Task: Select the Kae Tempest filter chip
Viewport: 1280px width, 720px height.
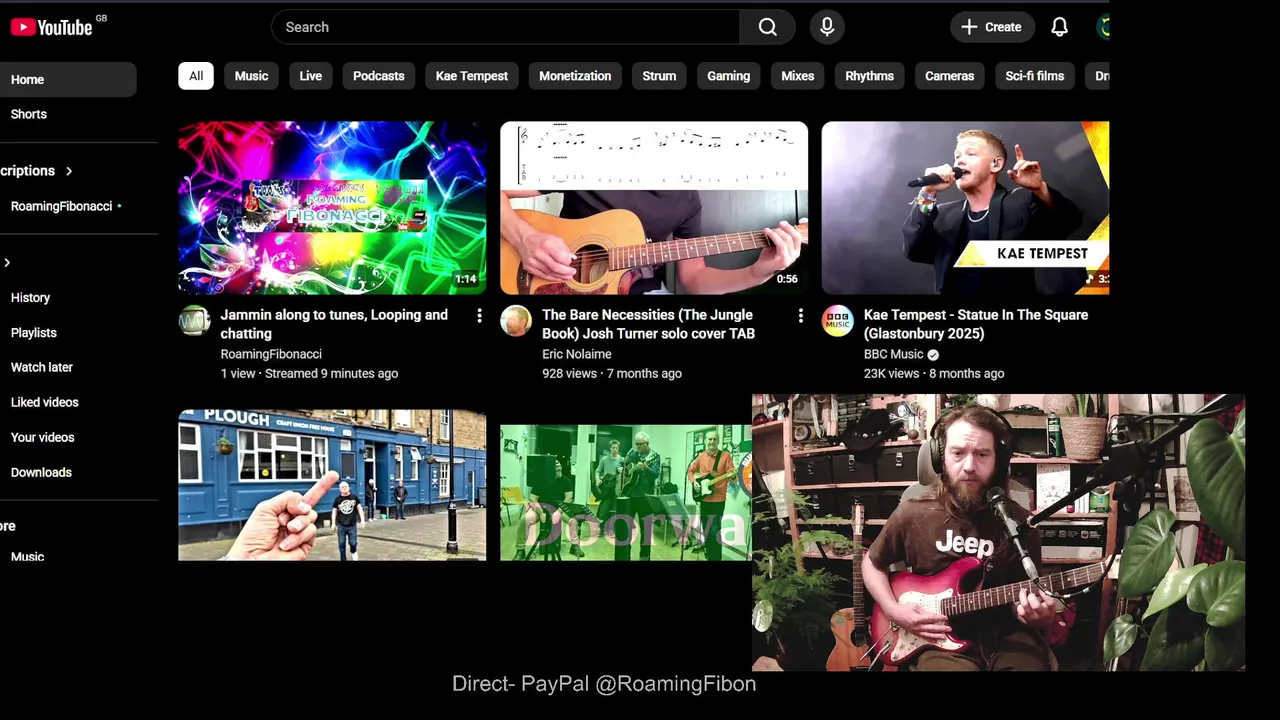Action: point(472,76)
